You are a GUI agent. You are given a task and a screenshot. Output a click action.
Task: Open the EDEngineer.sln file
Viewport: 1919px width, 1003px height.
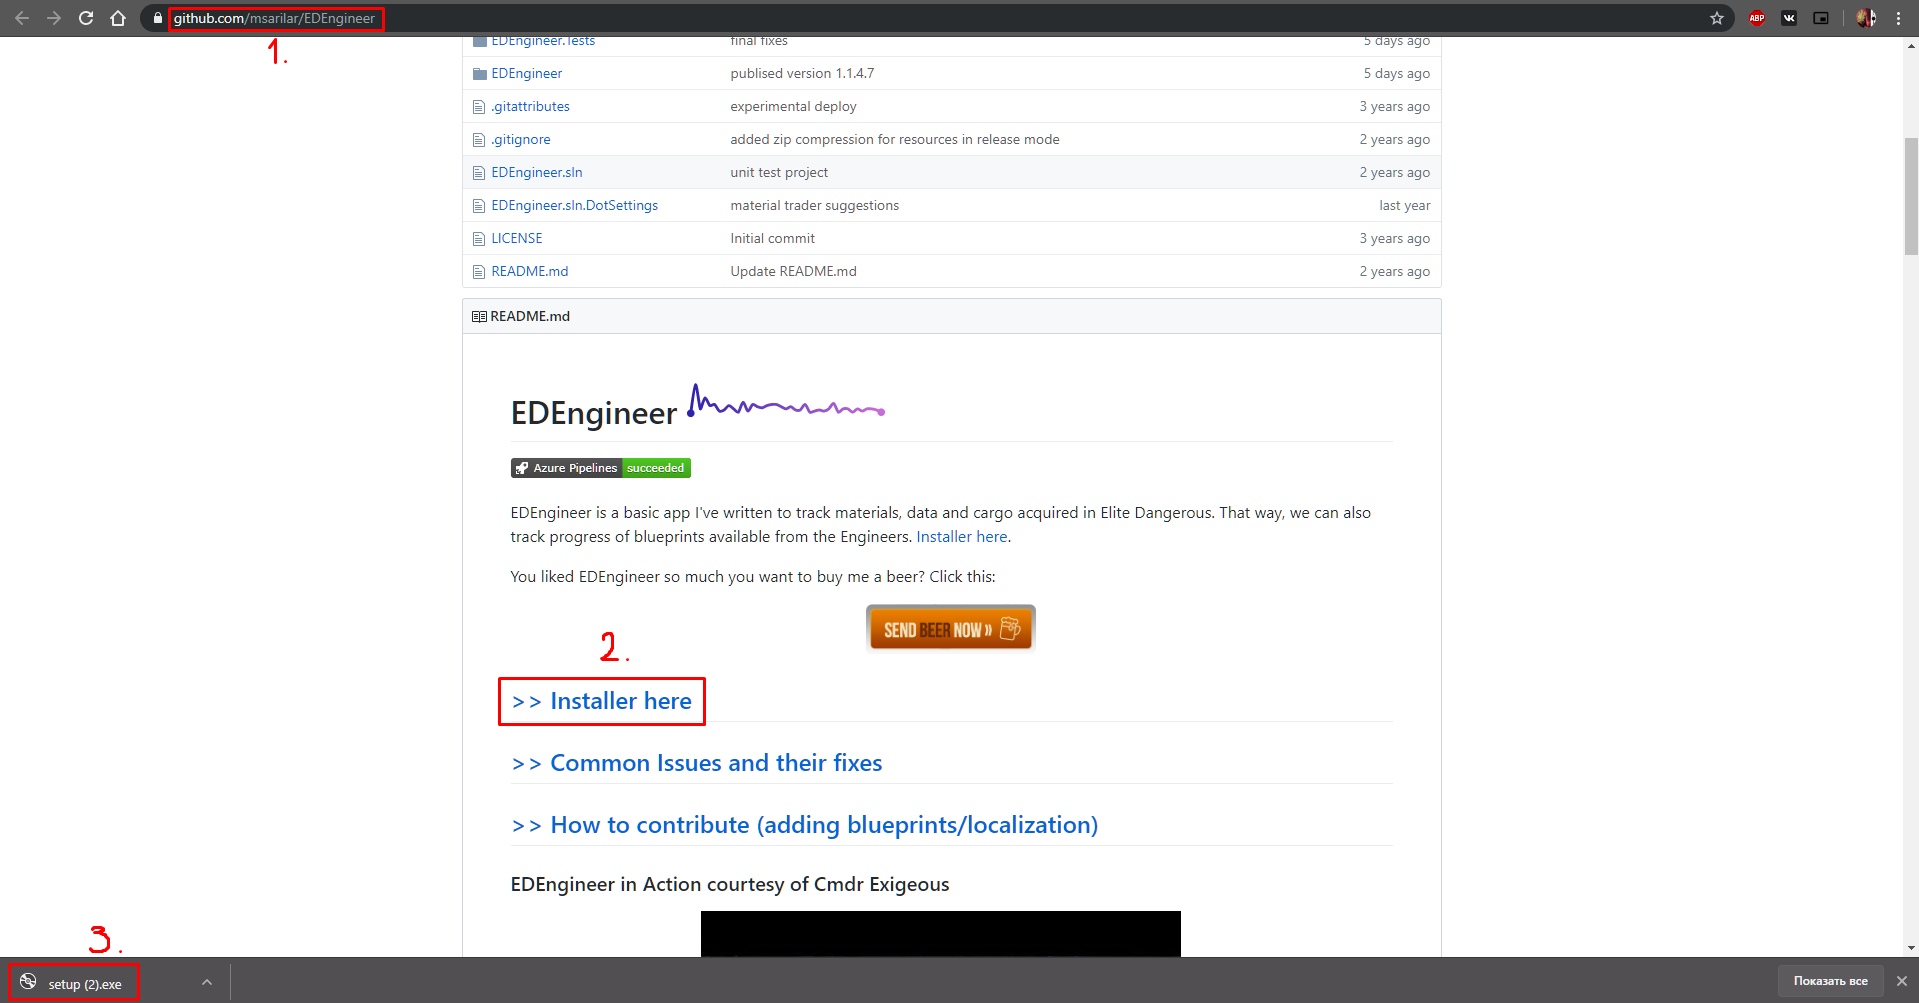point(536,173)
